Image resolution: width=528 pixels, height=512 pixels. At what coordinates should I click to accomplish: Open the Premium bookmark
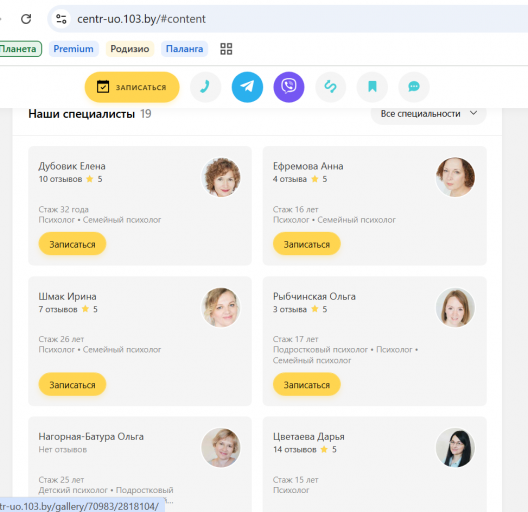pos(73,49)
